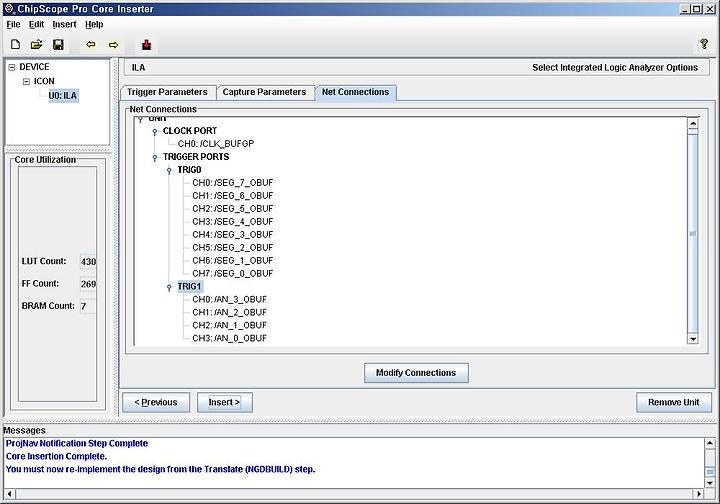The width and height of the screenshot is (720, 504).
Task: Open the Edit menu
Action: coord(36,24)
